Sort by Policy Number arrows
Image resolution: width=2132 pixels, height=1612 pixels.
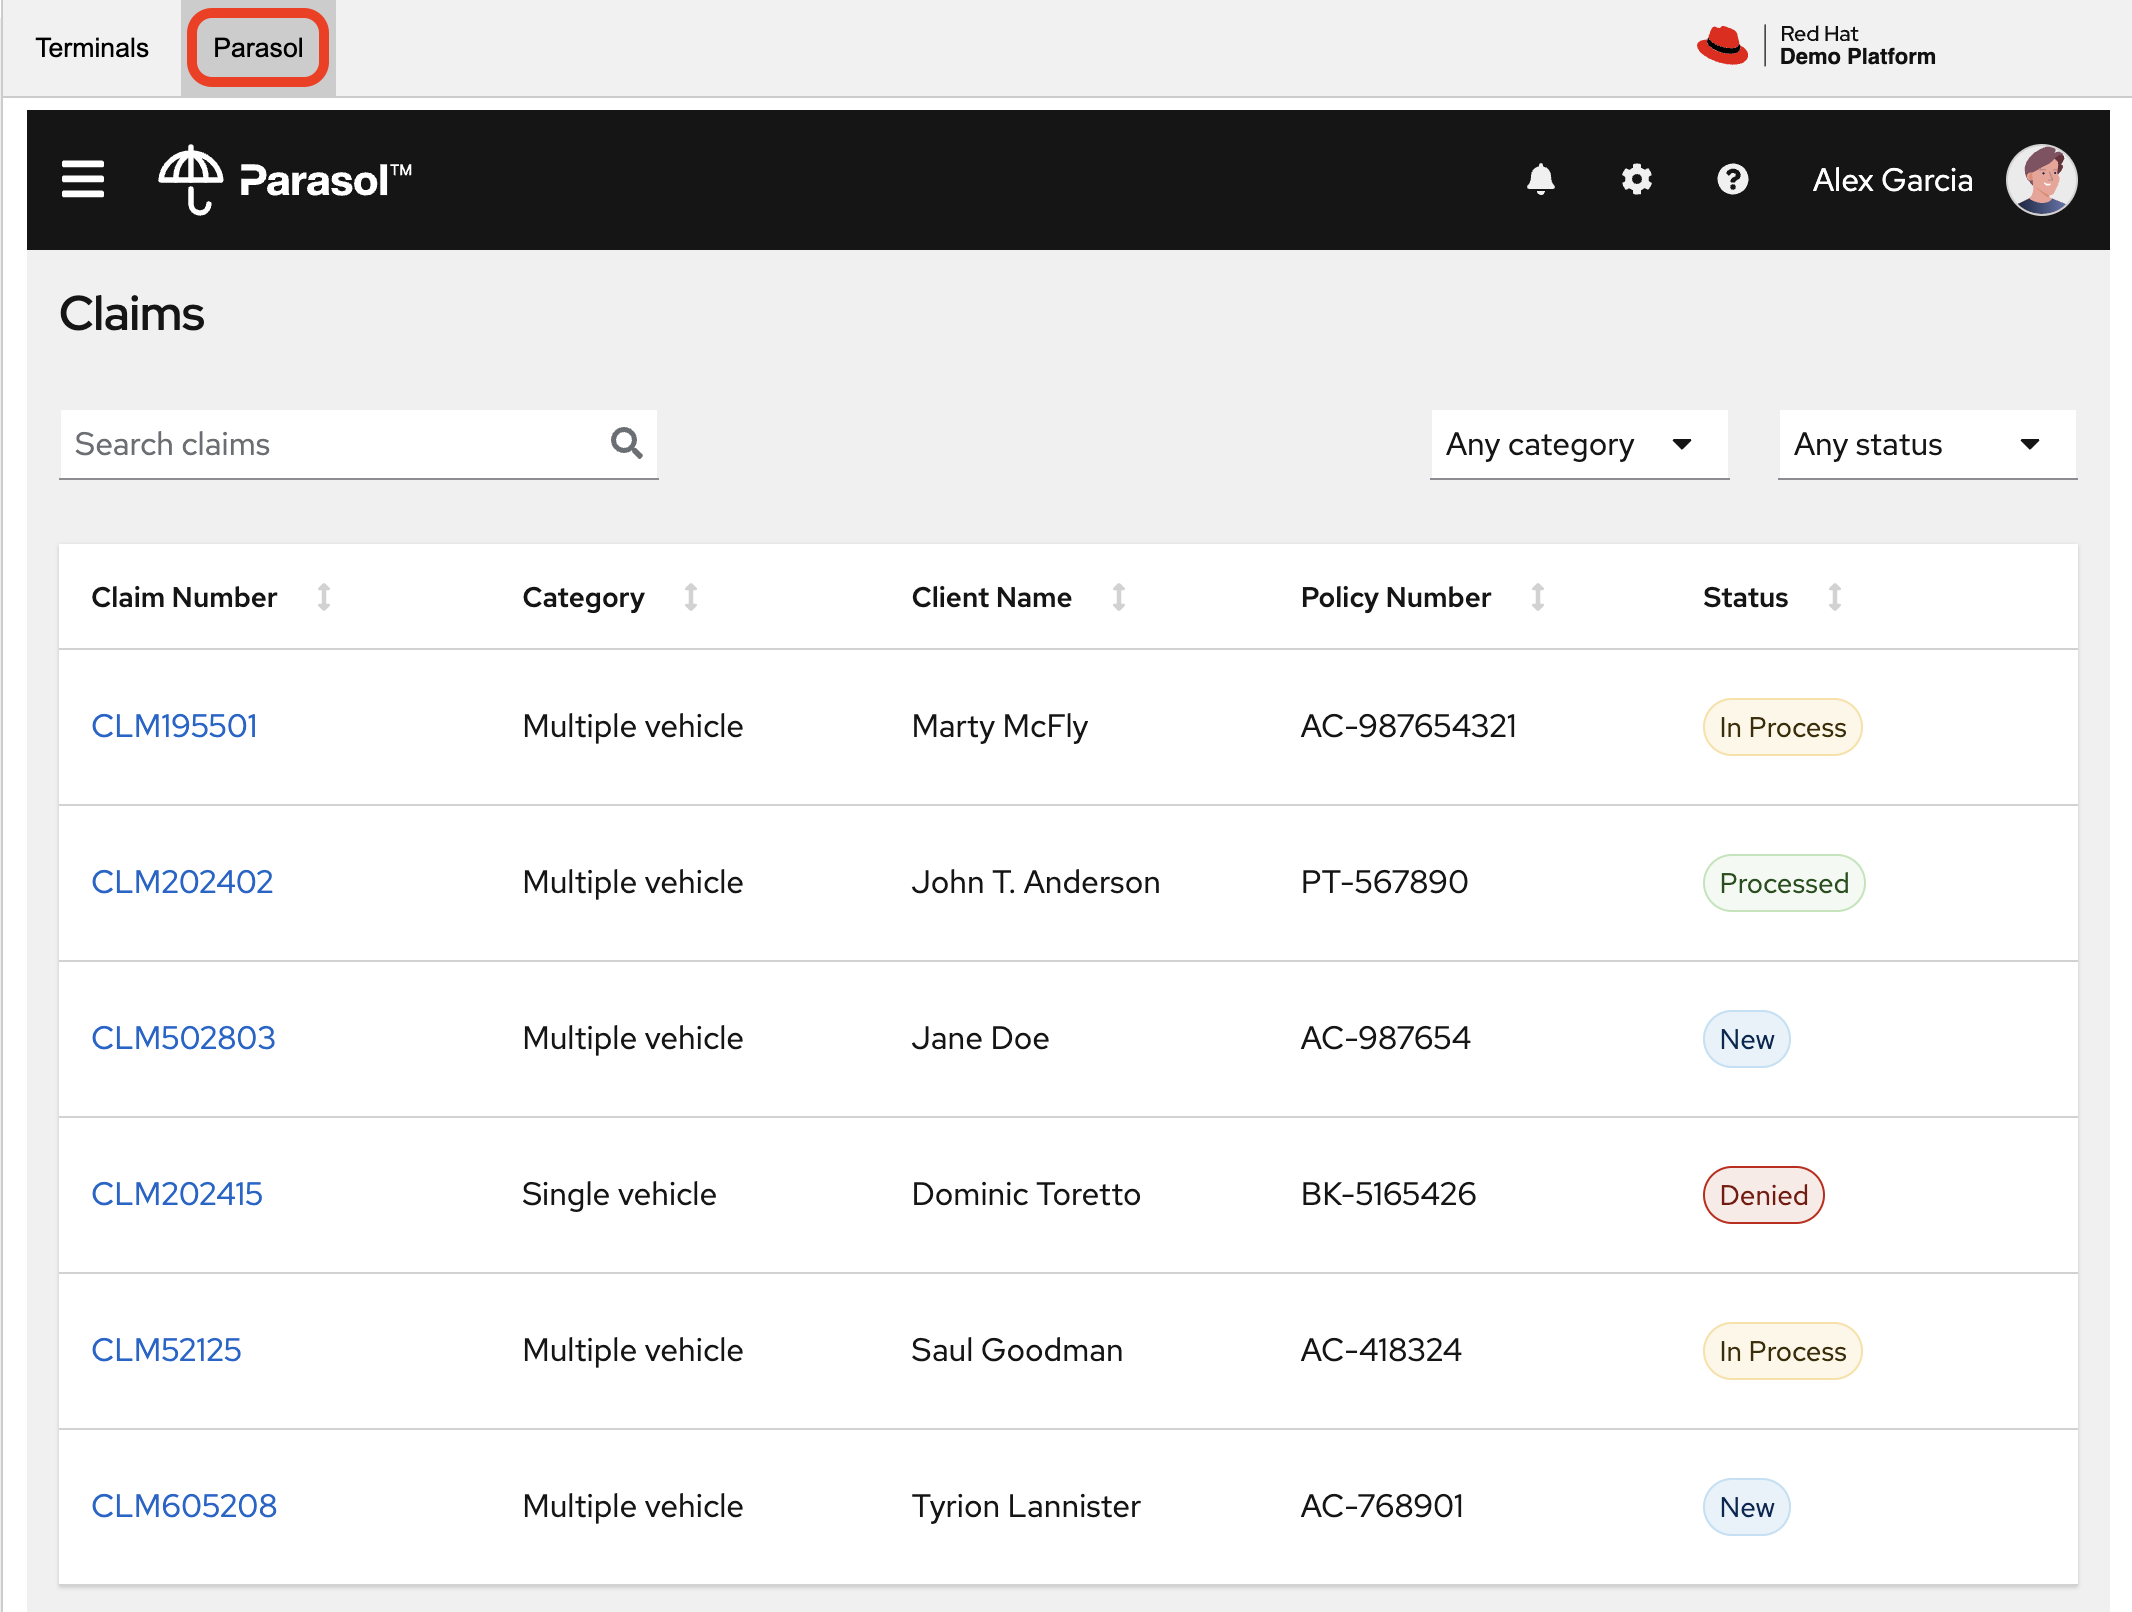pyautogui.click(x=1538, y=597)
